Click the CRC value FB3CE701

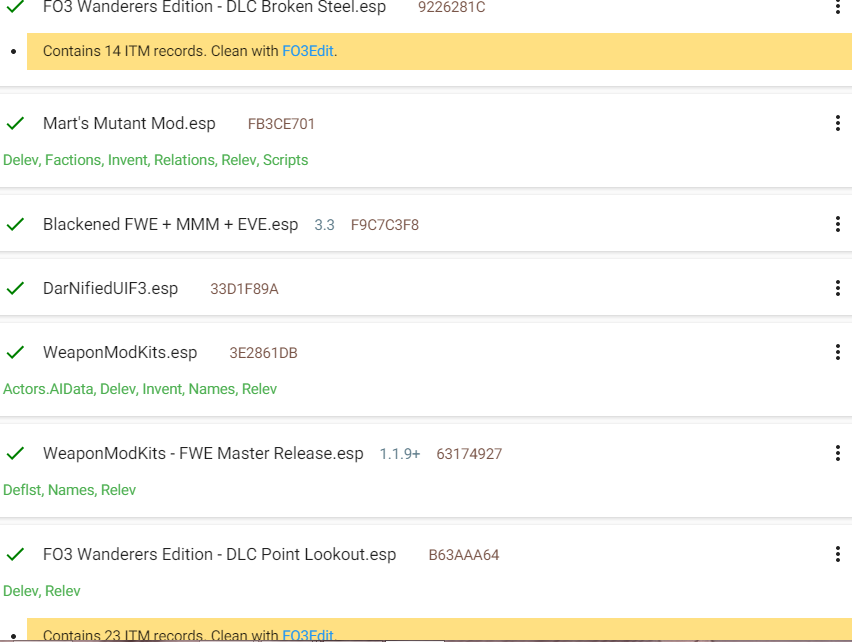coord(281,124)
